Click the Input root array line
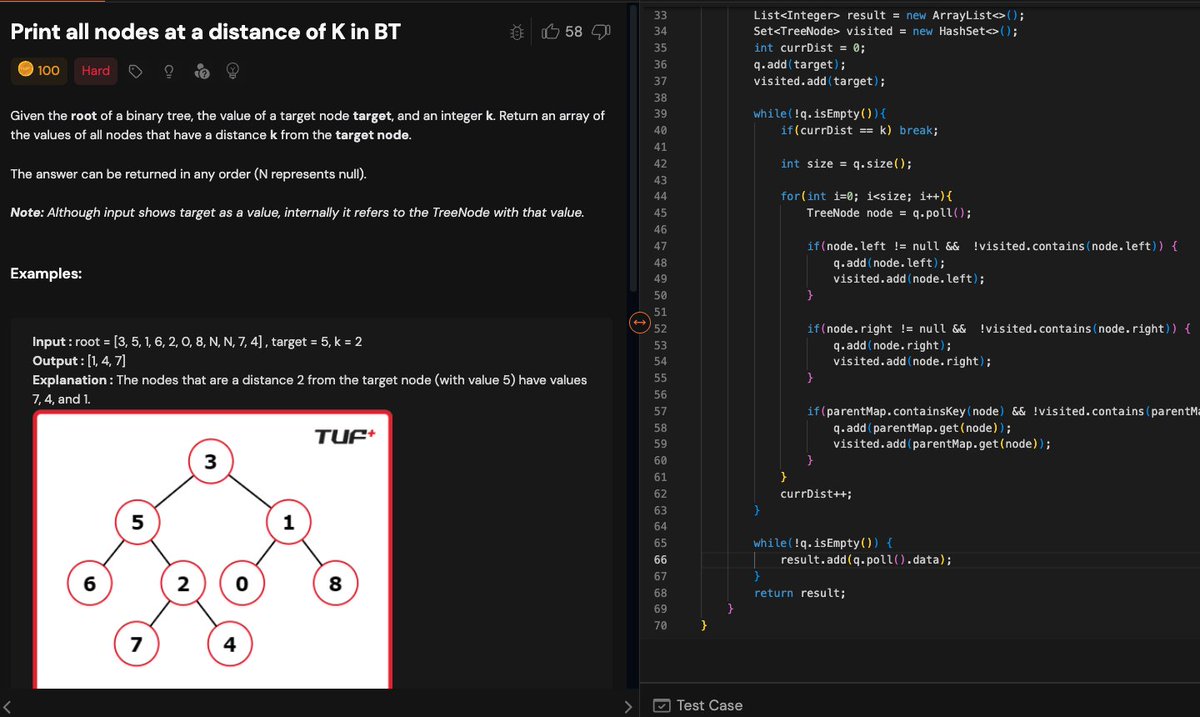 [x=197, y=342]
